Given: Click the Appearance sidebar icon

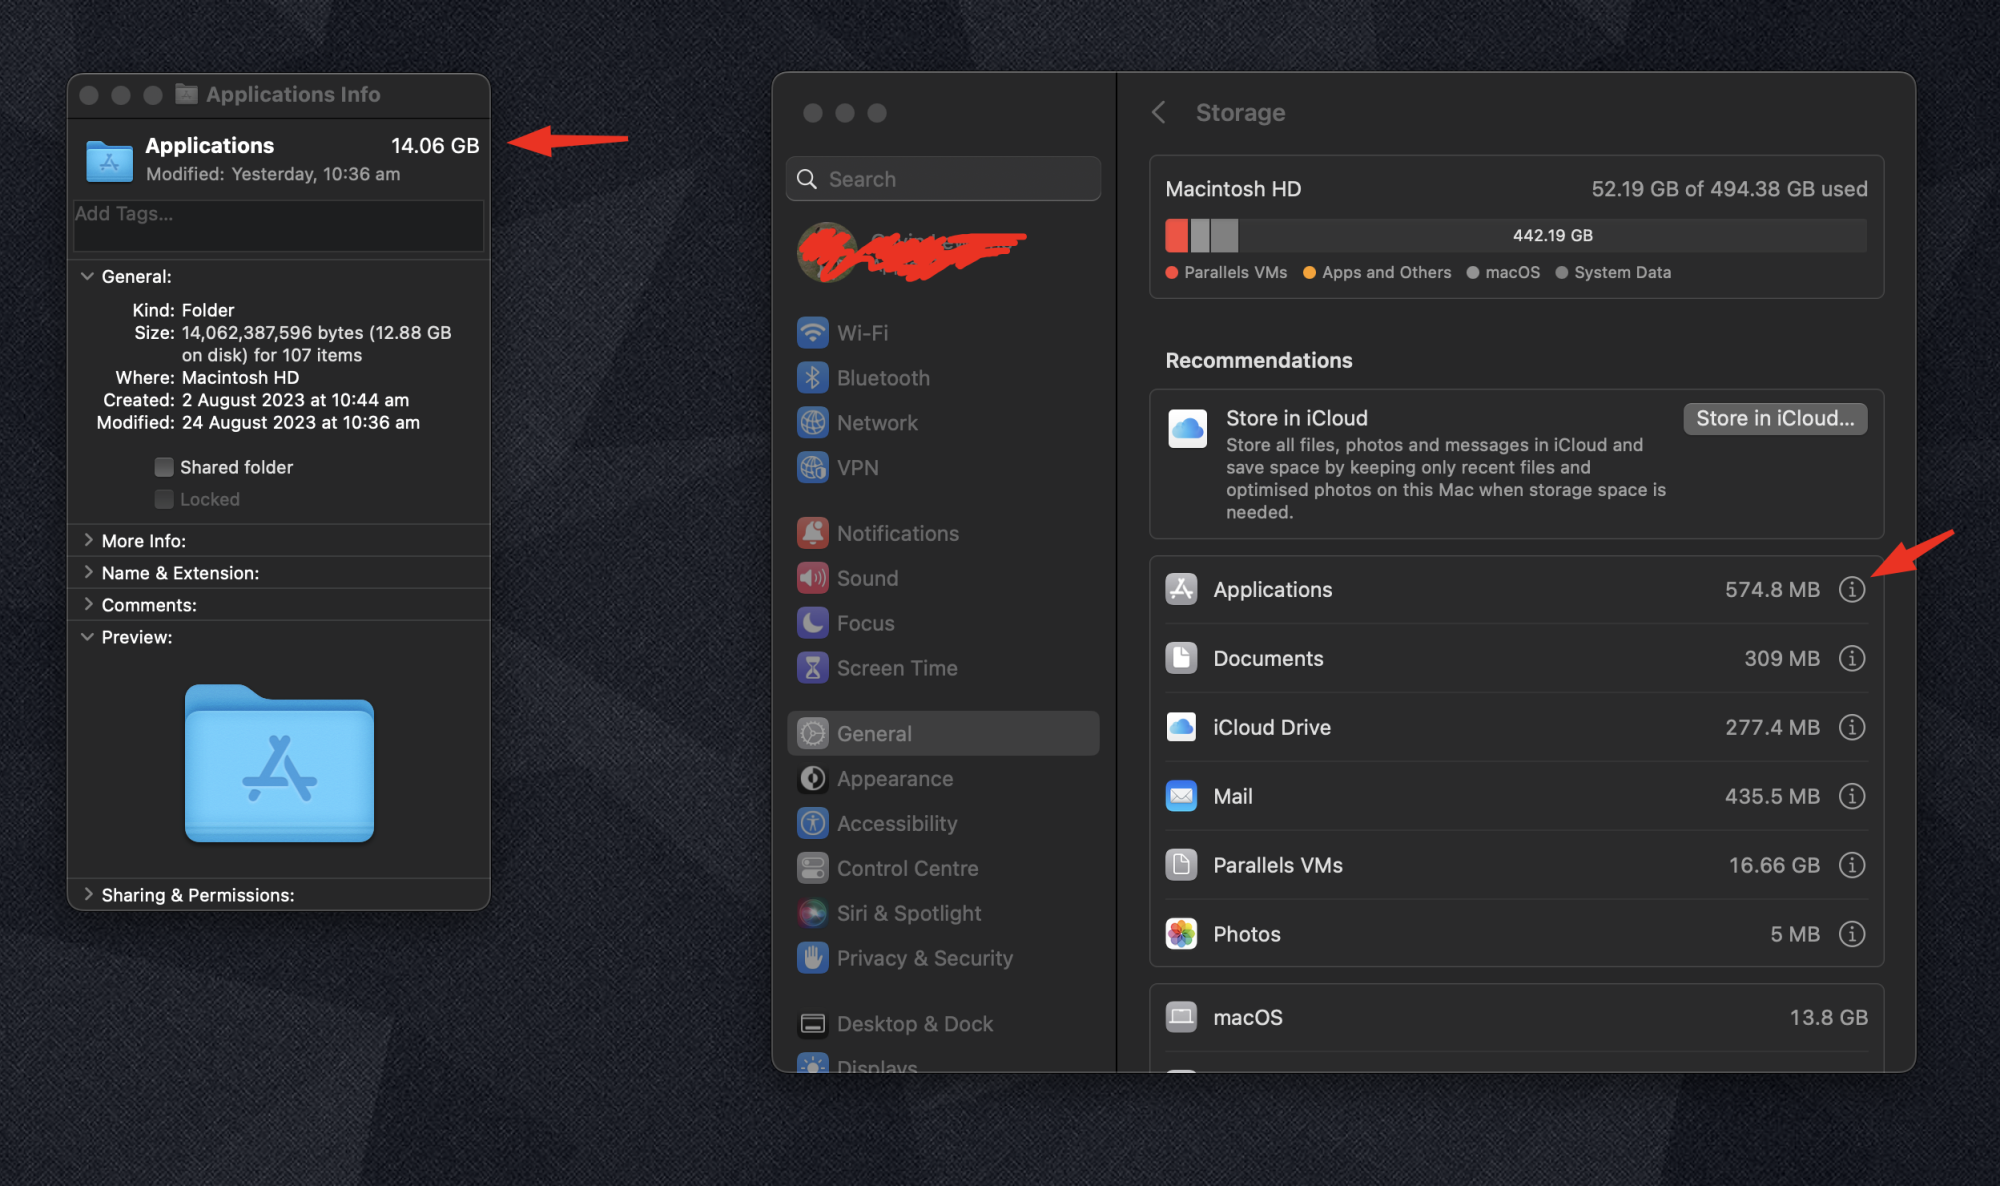Looking at the screenshot, I should pyautogui.click(x=813, y=779).
